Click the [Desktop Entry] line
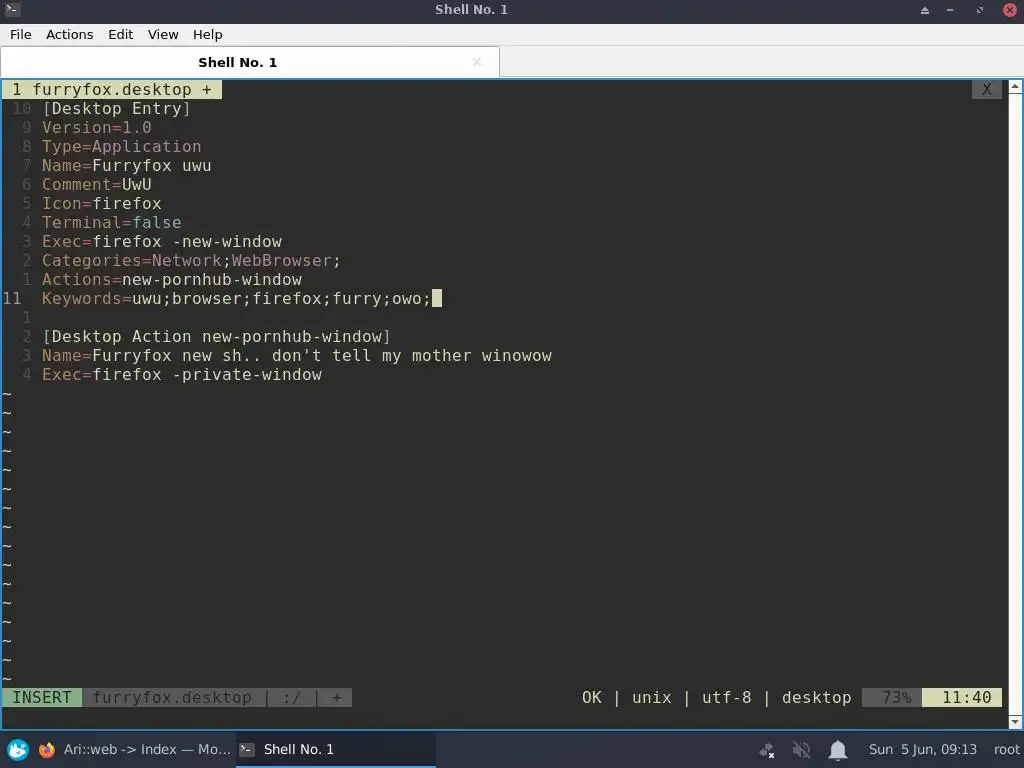 coord(116,108)
